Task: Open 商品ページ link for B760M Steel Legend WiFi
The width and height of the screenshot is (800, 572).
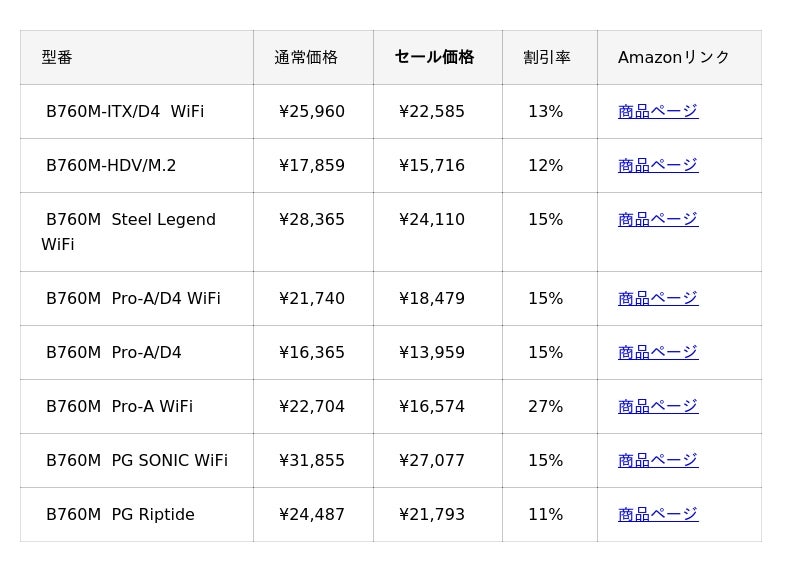Action: pyautogui.click(x=657, y=219)
